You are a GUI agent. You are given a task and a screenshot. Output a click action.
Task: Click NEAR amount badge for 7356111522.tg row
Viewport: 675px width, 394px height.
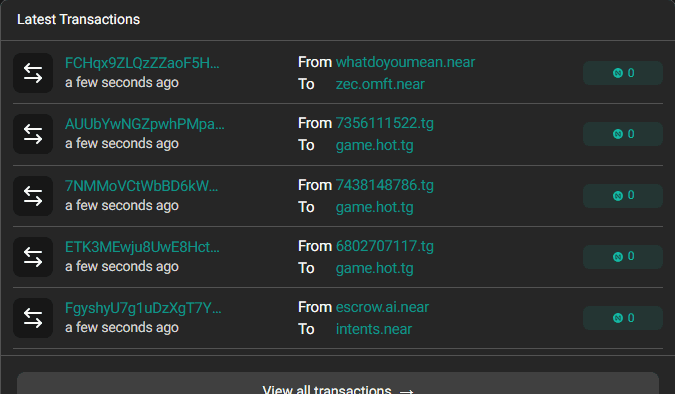click(623, 134)
